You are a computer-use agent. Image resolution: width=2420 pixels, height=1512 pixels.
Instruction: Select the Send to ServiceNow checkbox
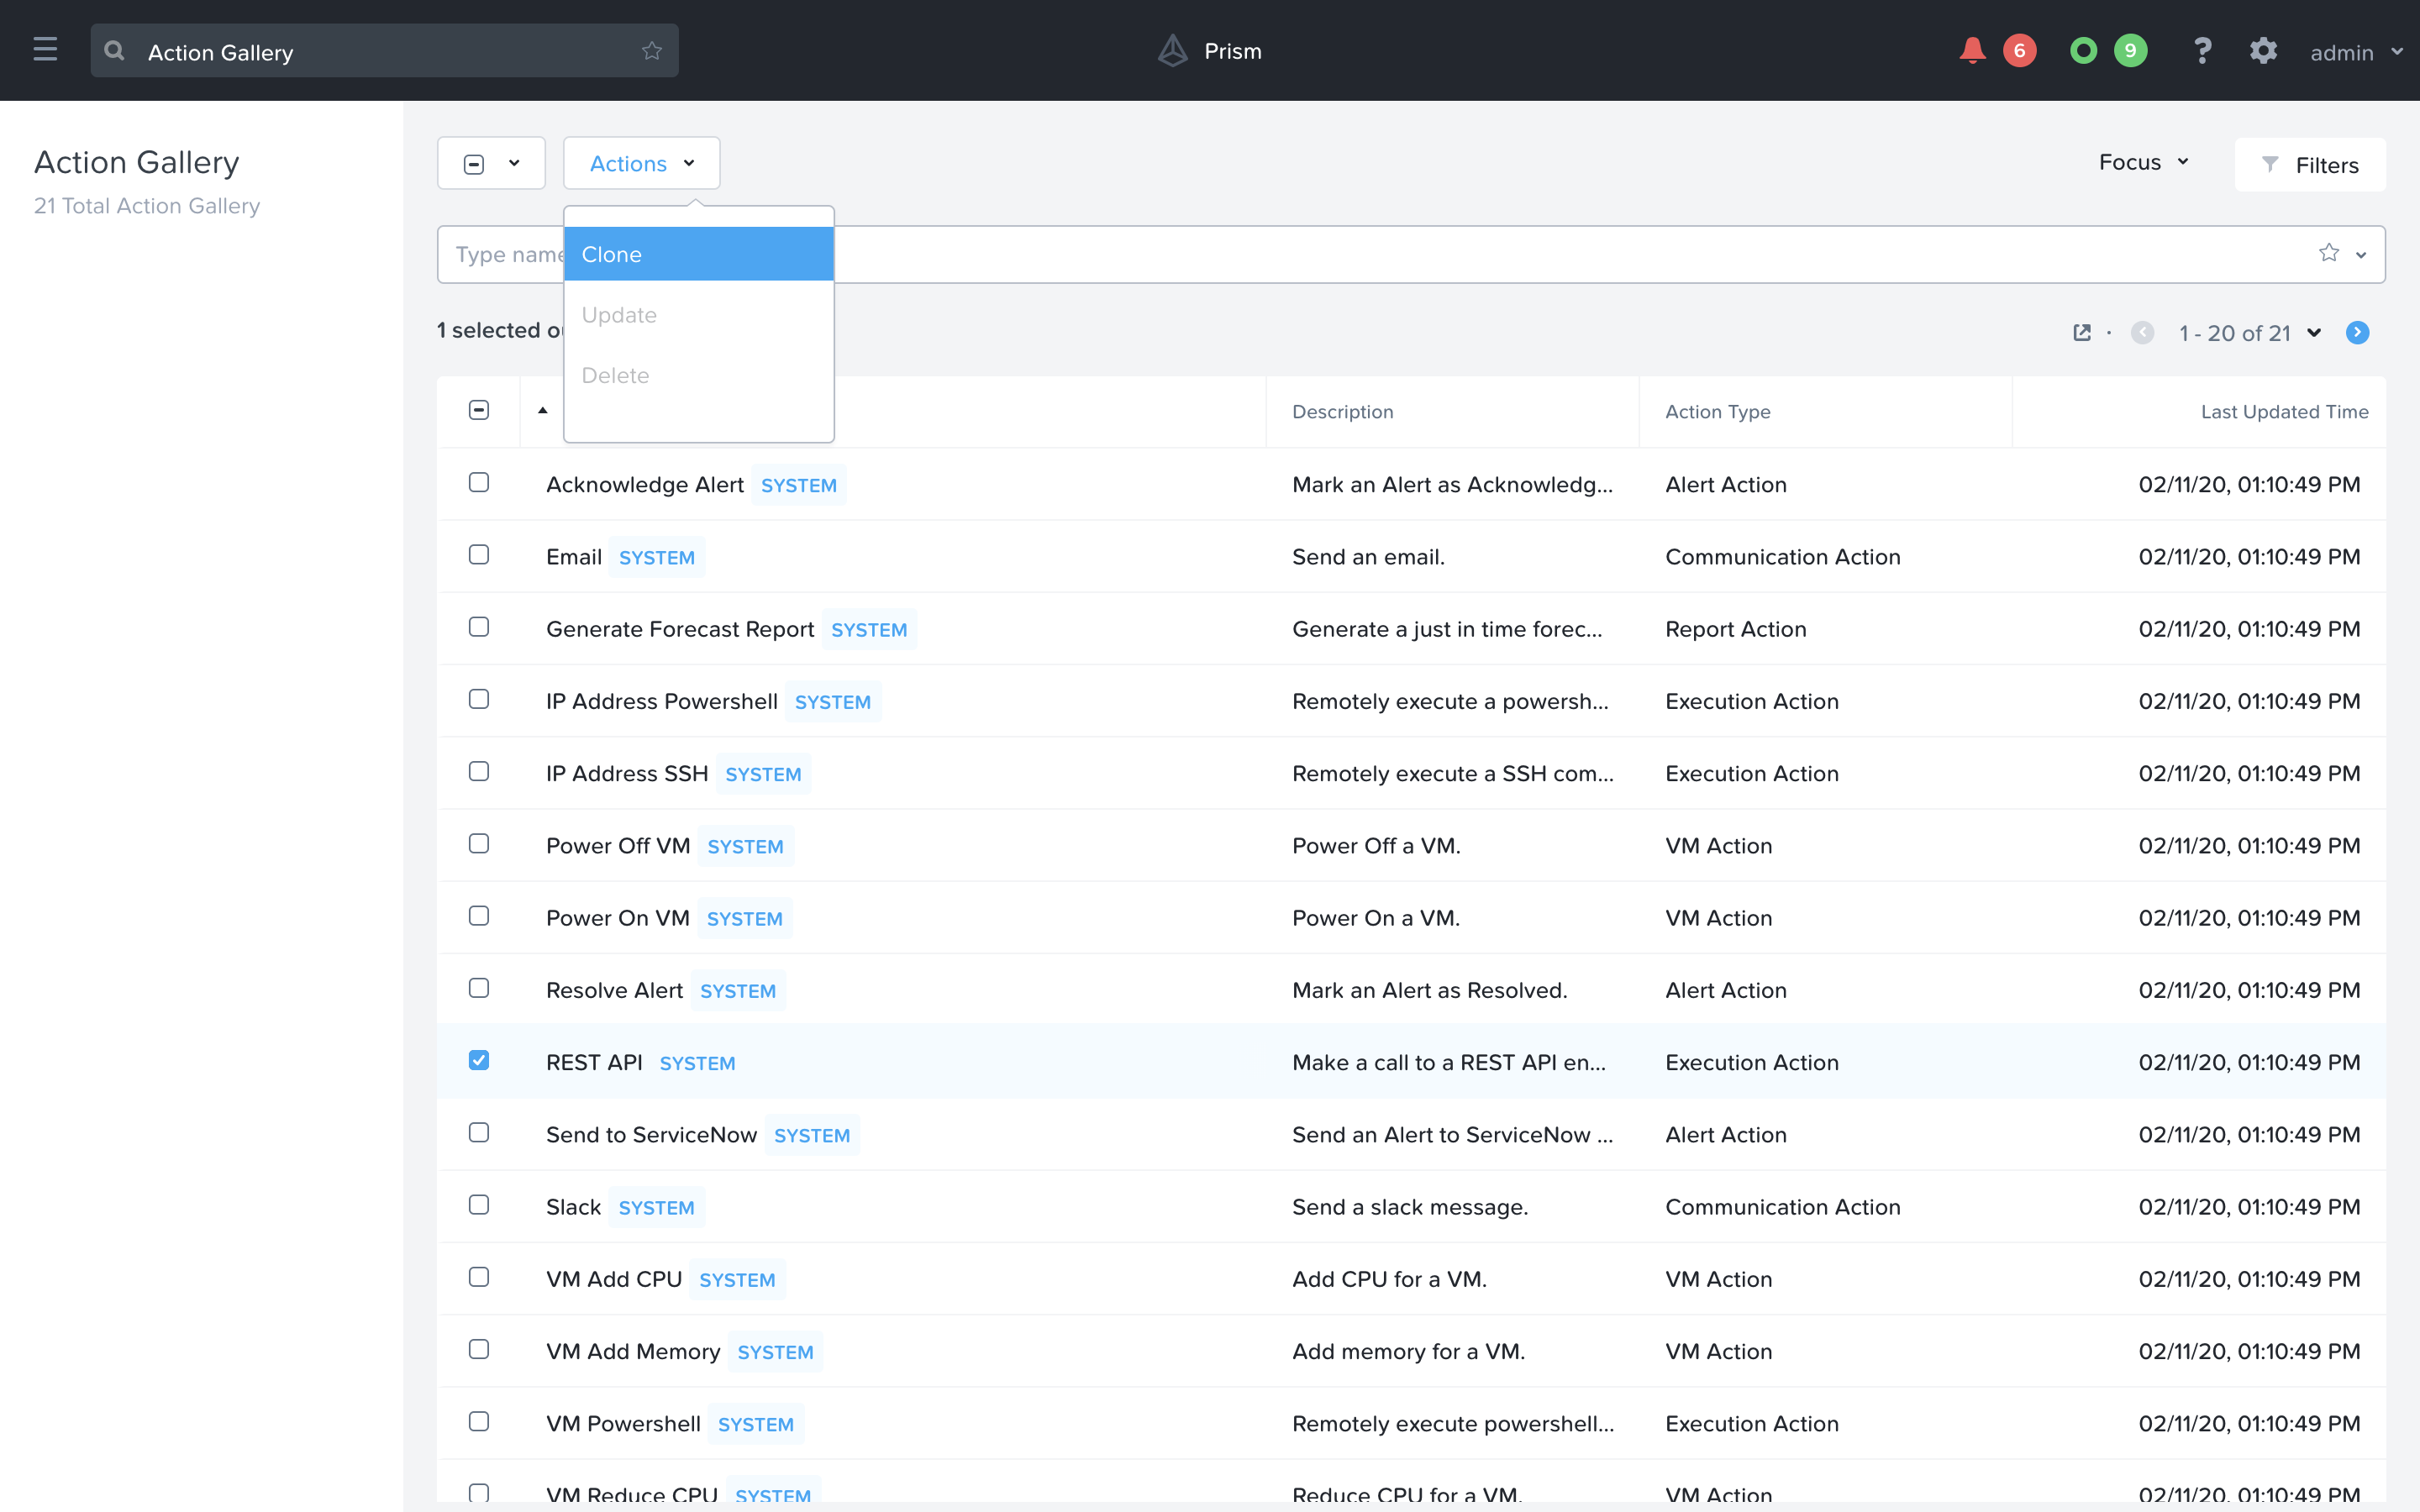(479, 1132)
